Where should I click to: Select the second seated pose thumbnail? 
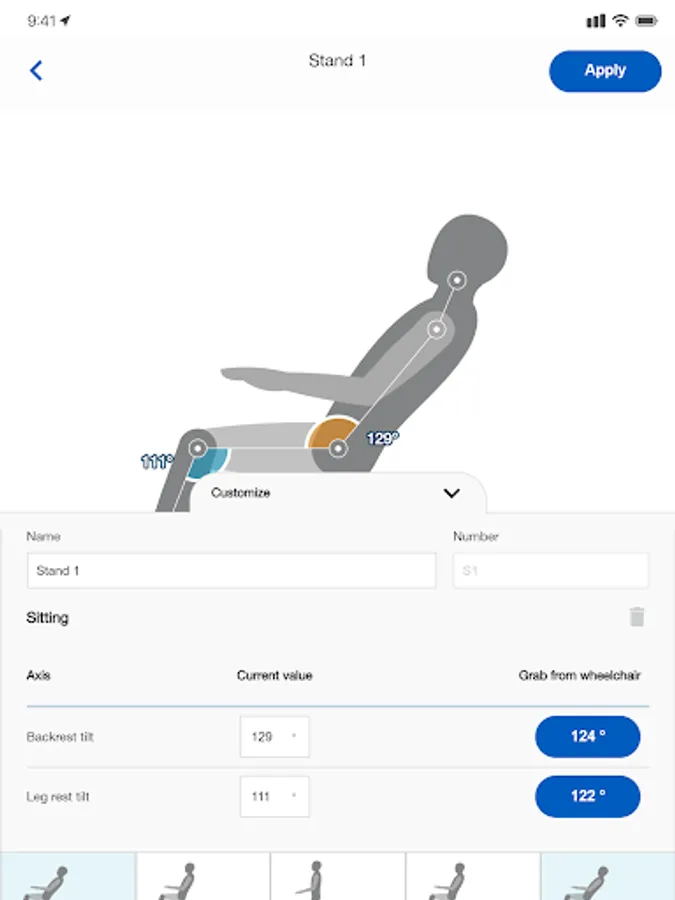point(202,877)
